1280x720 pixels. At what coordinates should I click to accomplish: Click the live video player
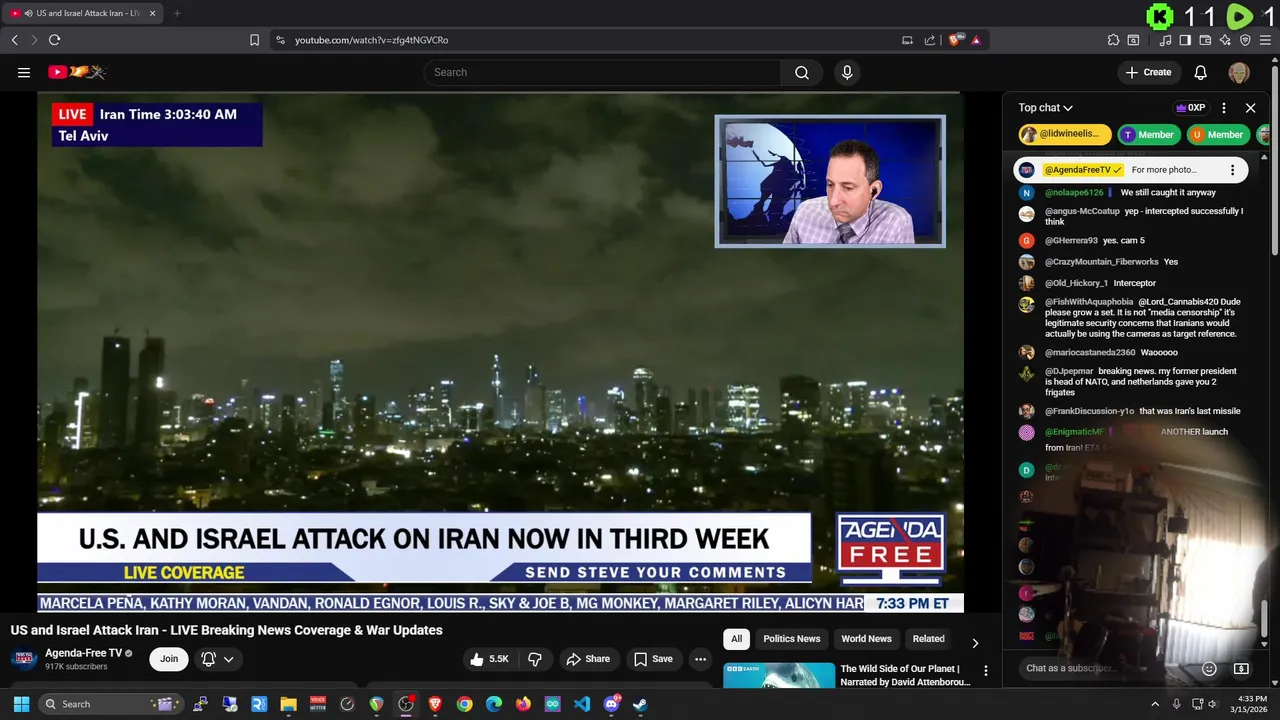[x=500, y=352]
